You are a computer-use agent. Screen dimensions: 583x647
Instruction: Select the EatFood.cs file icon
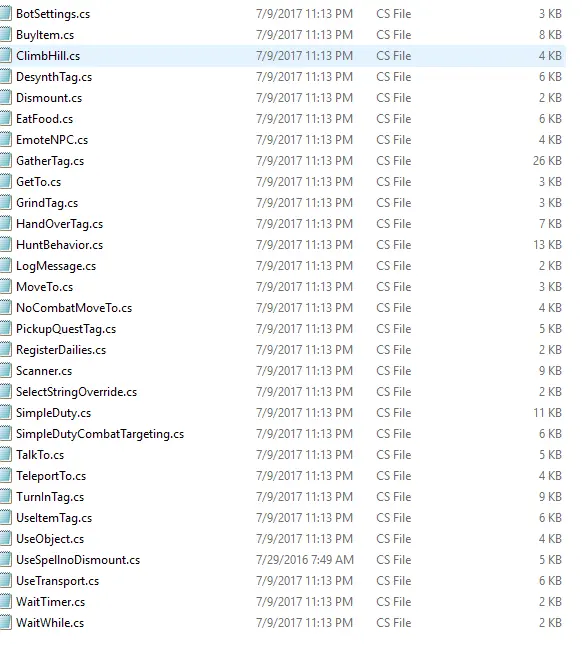(x=5, y=119)
